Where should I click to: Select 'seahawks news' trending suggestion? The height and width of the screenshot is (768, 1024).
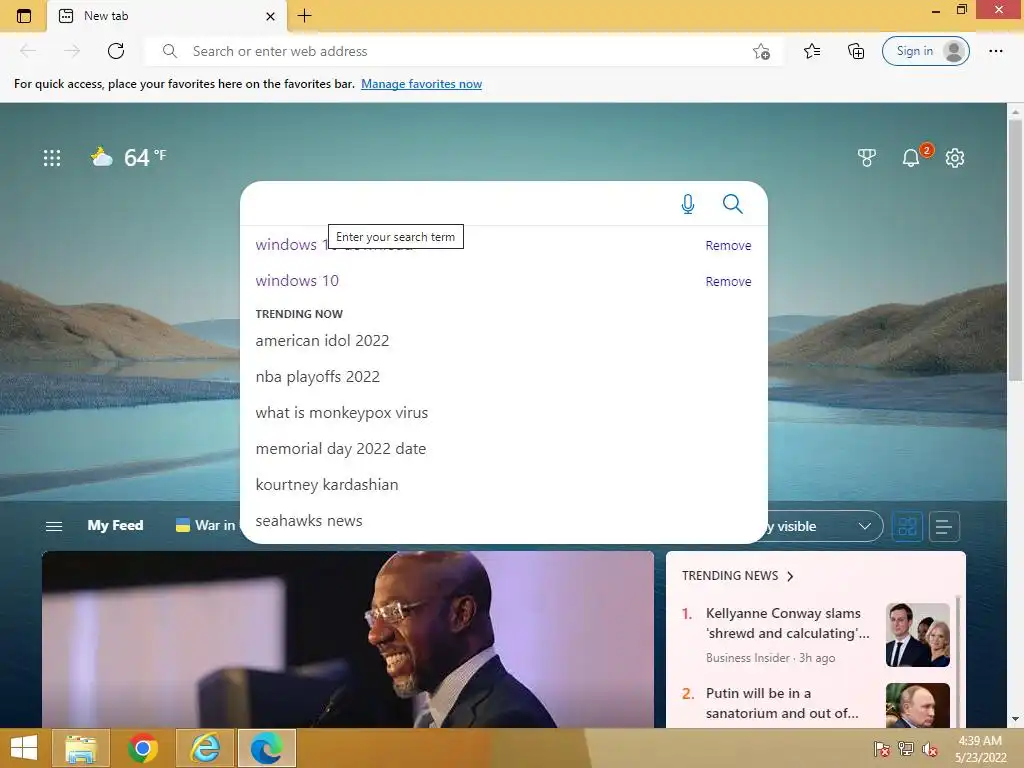tap(309, 520)
